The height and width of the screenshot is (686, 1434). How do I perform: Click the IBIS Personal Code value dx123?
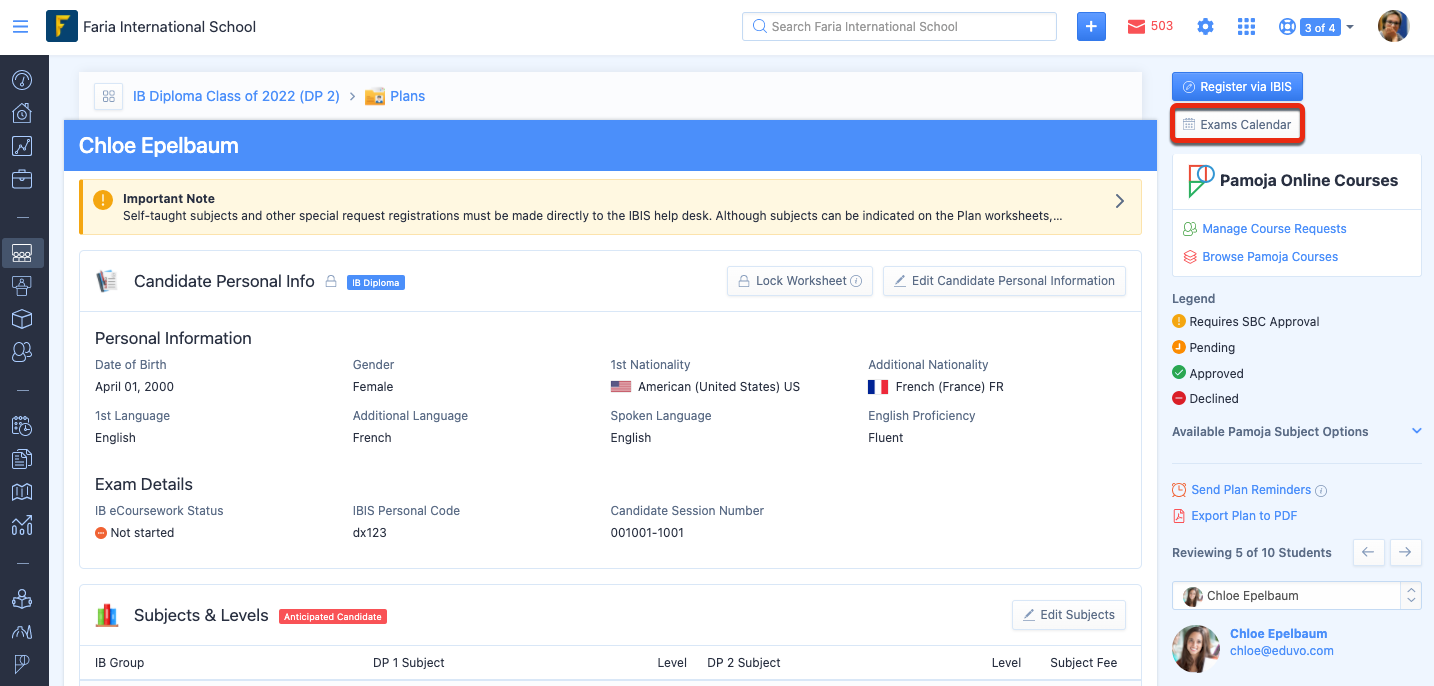370,533
